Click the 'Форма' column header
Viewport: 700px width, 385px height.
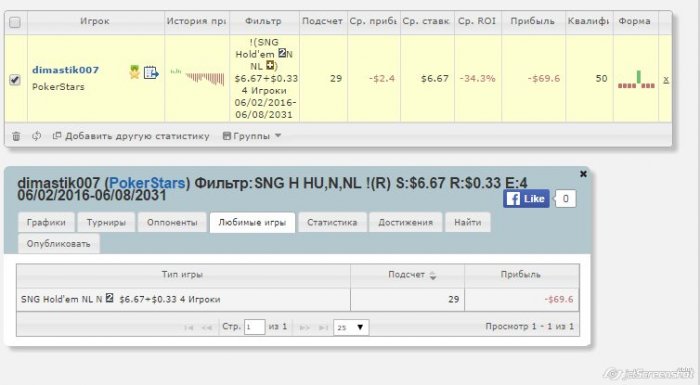click(635, 21)
